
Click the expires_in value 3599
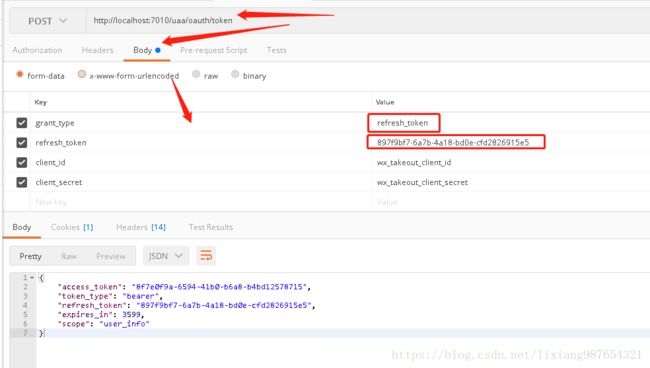point(131,315)
